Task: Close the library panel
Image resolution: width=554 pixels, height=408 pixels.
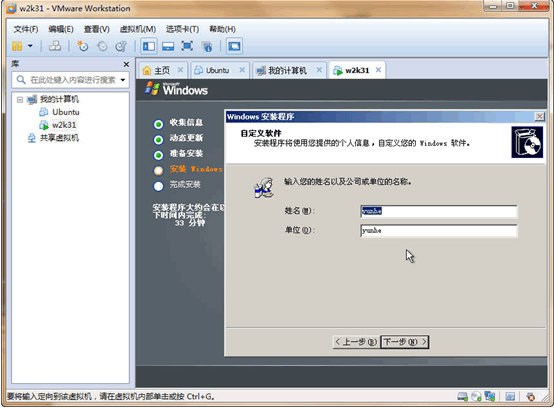Action: click(x=126, y=64)
